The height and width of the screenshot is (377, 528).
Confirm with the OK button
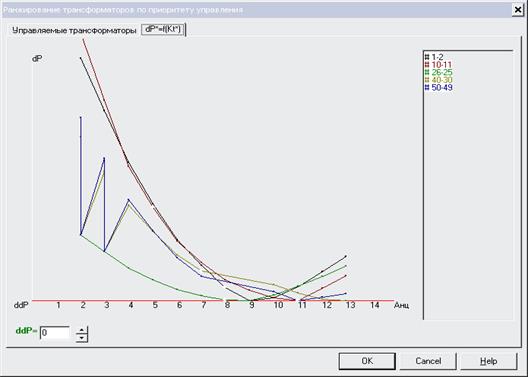pos(367,361)
